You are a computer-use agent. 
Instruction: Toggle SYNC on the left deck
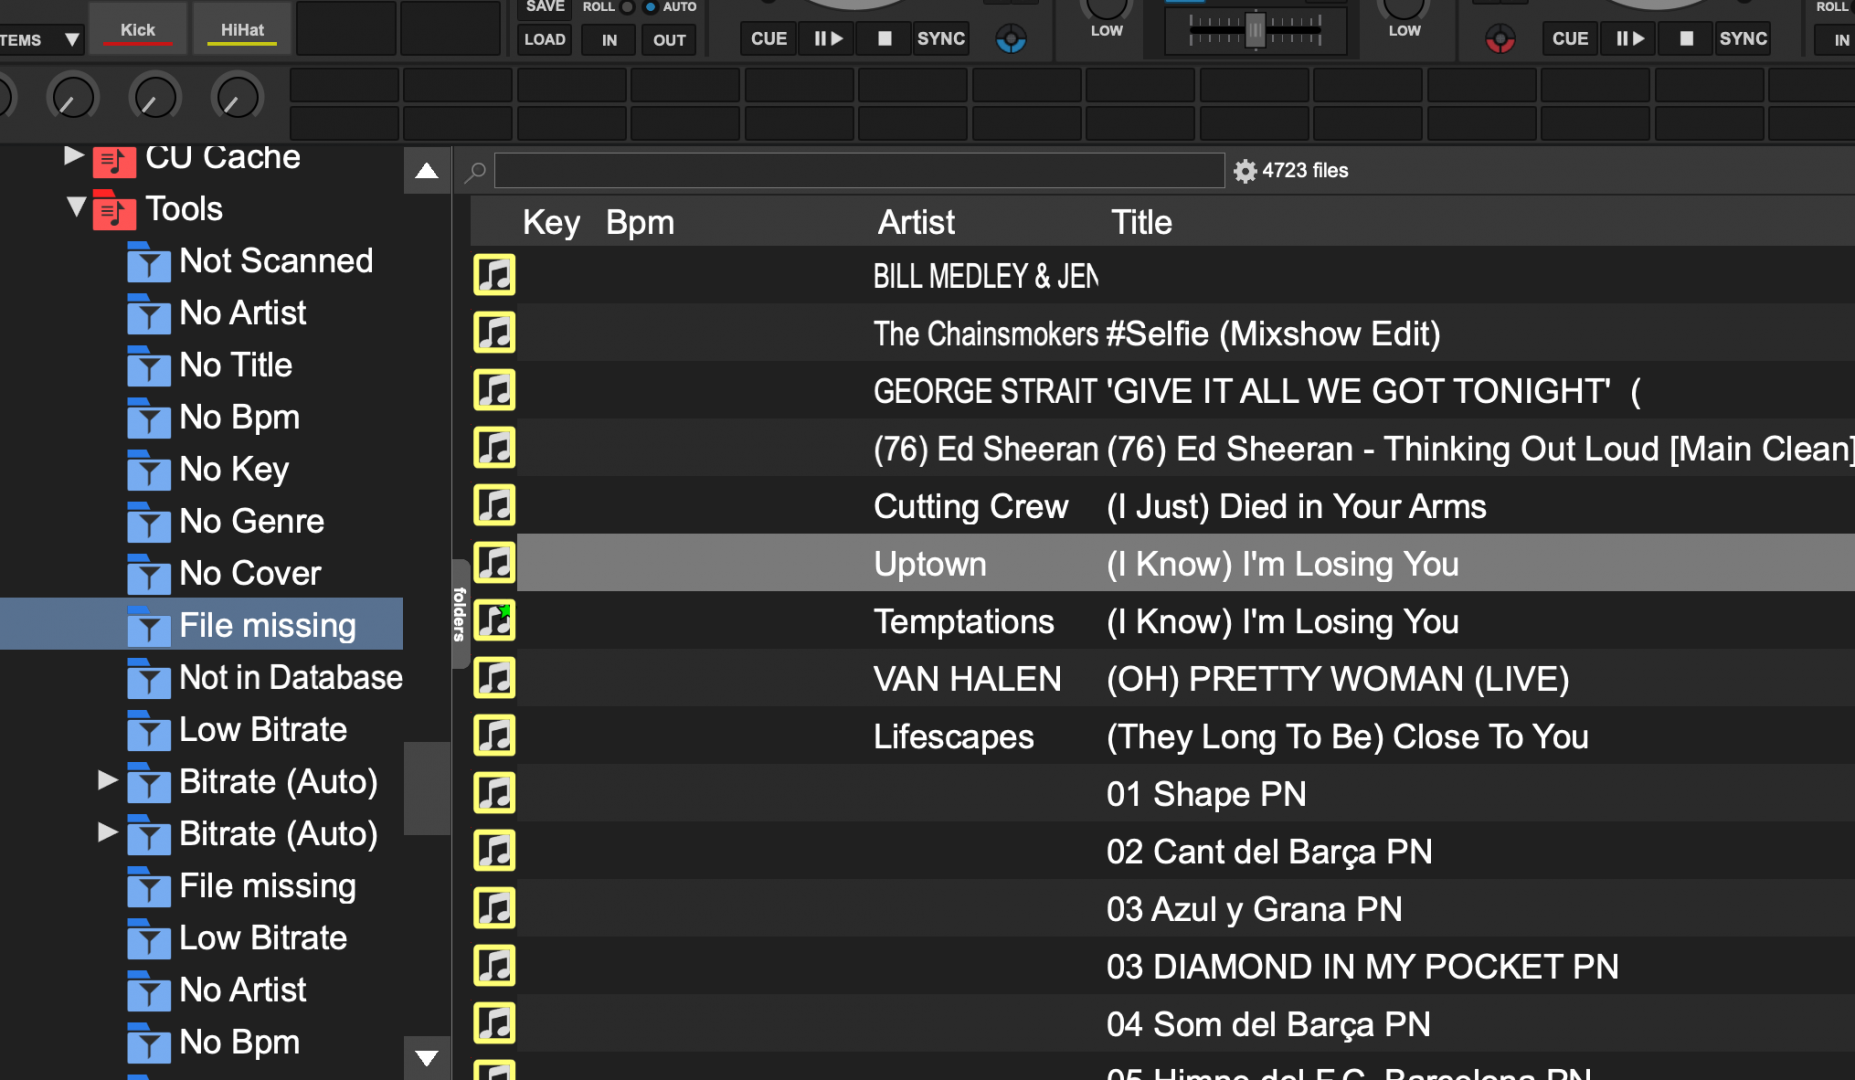click(941, 39)
